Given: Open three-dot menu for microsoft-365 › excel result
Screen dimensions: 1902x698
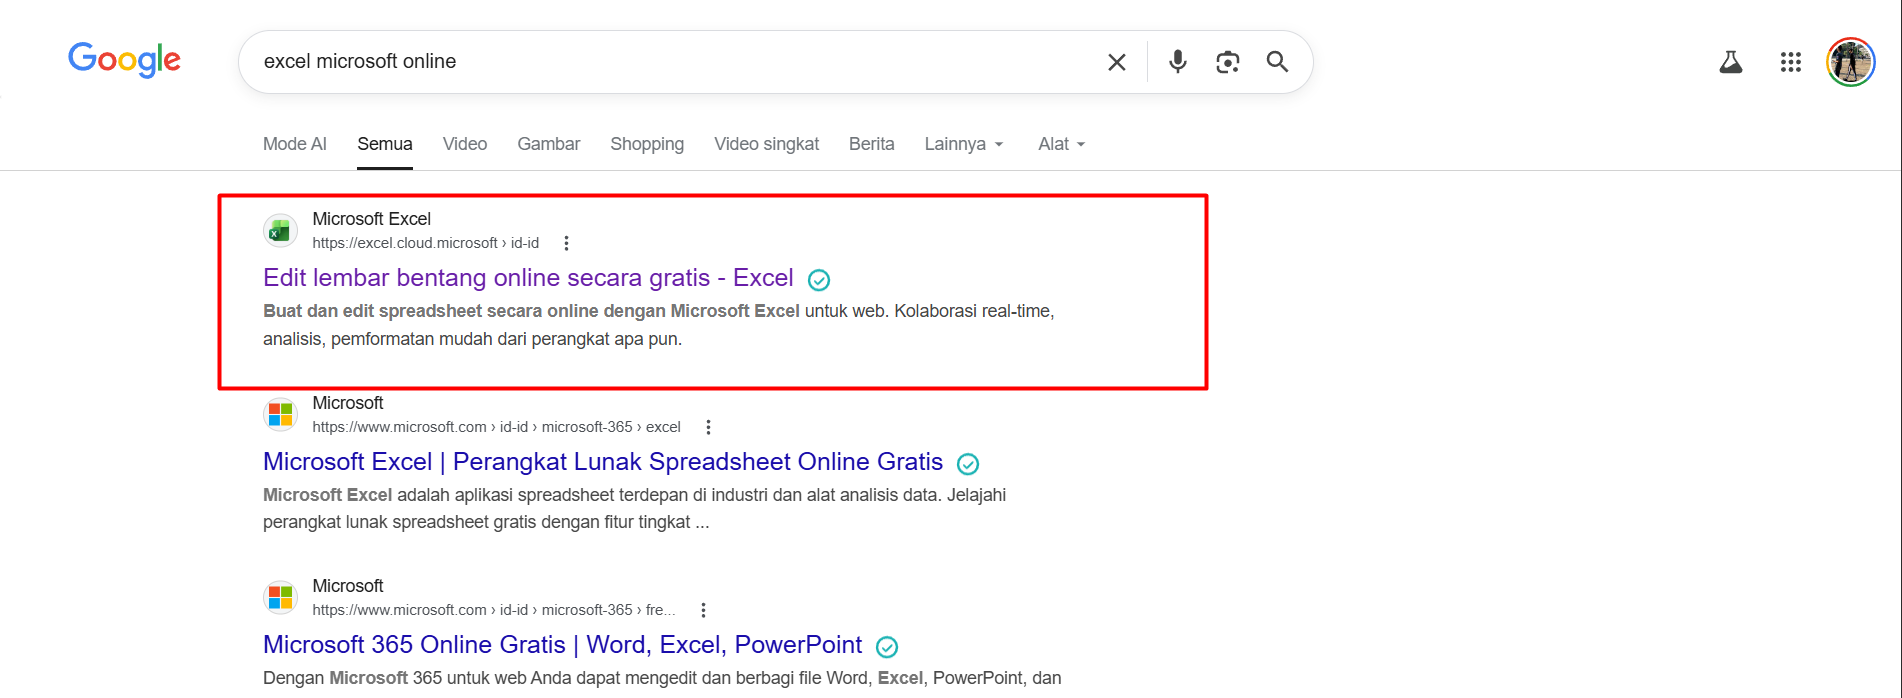Looking at the screenshot, I should click(x=708, y=427).
